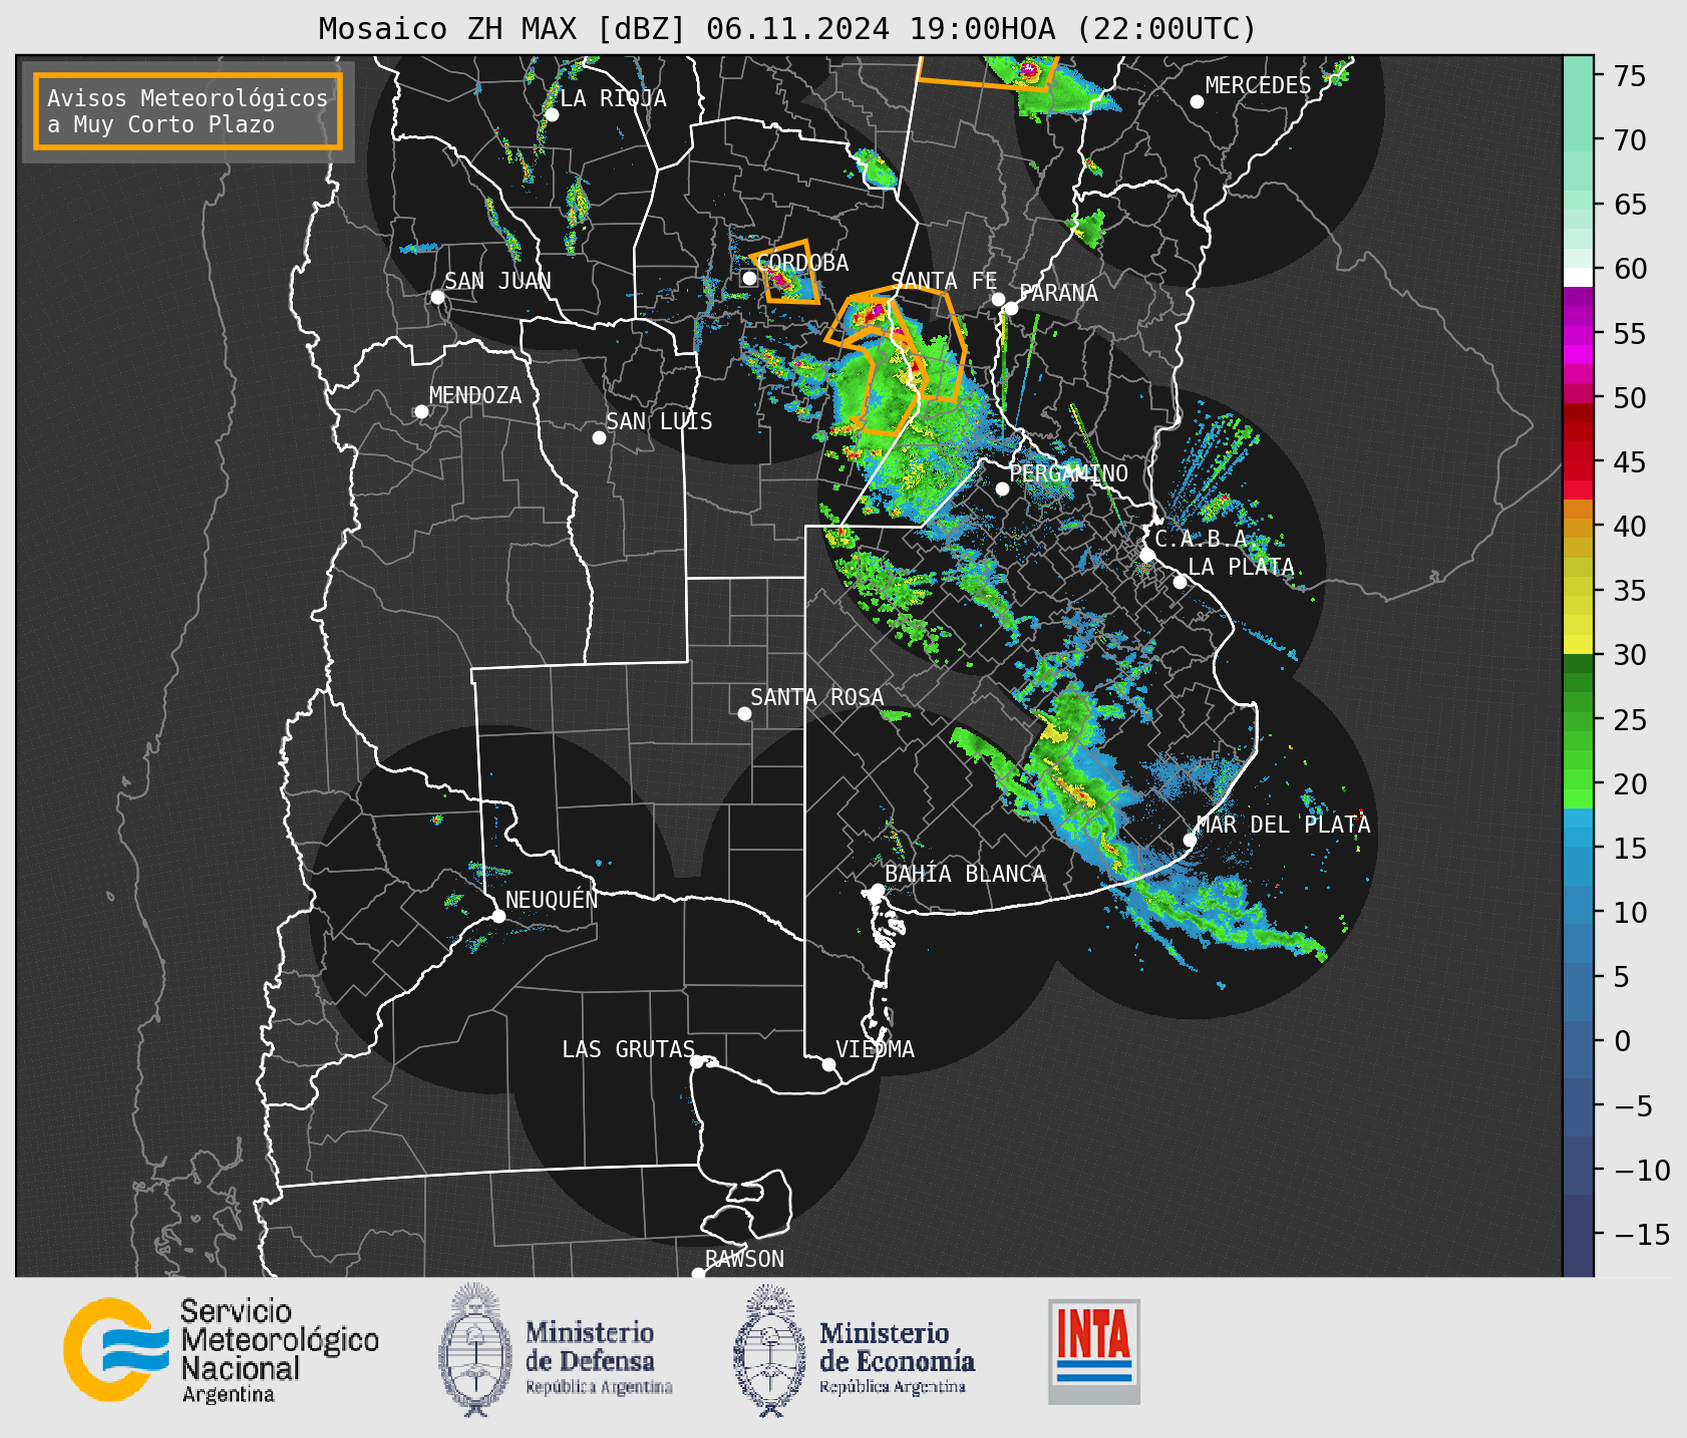The height and width of the screenshot is (1438, 1687).
Task: Select the LA RIOJA city marker
Action: (551, 115)
